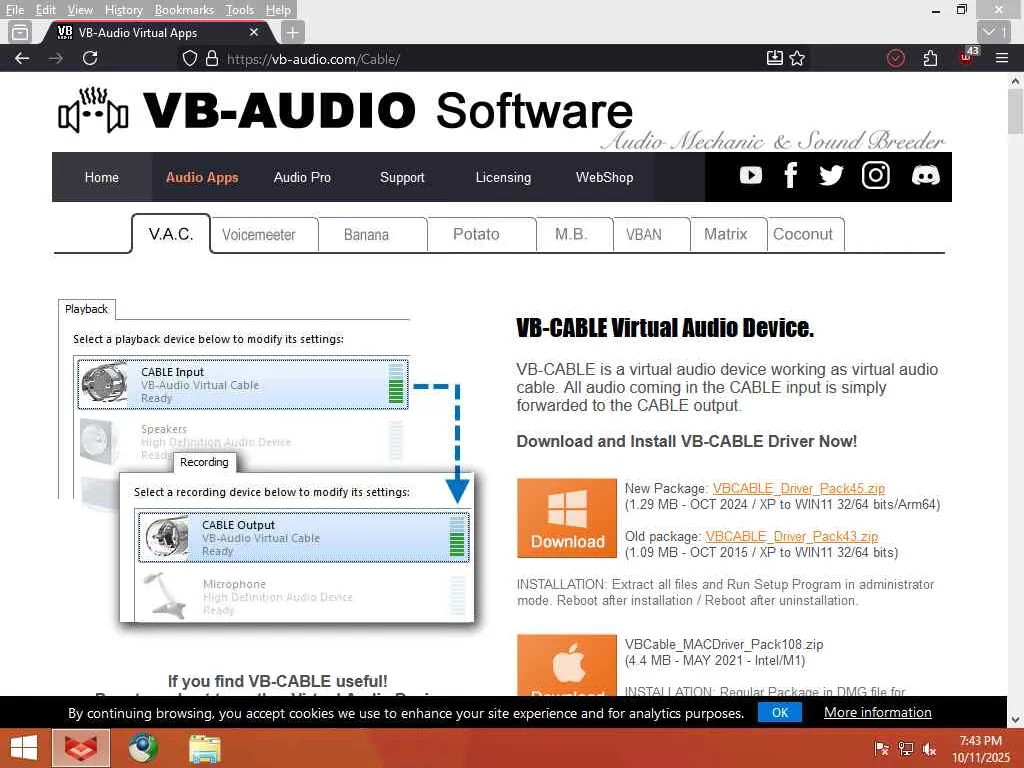Open the Firefox View sidebar icon
1024x768 pixels.
point(20,32)
